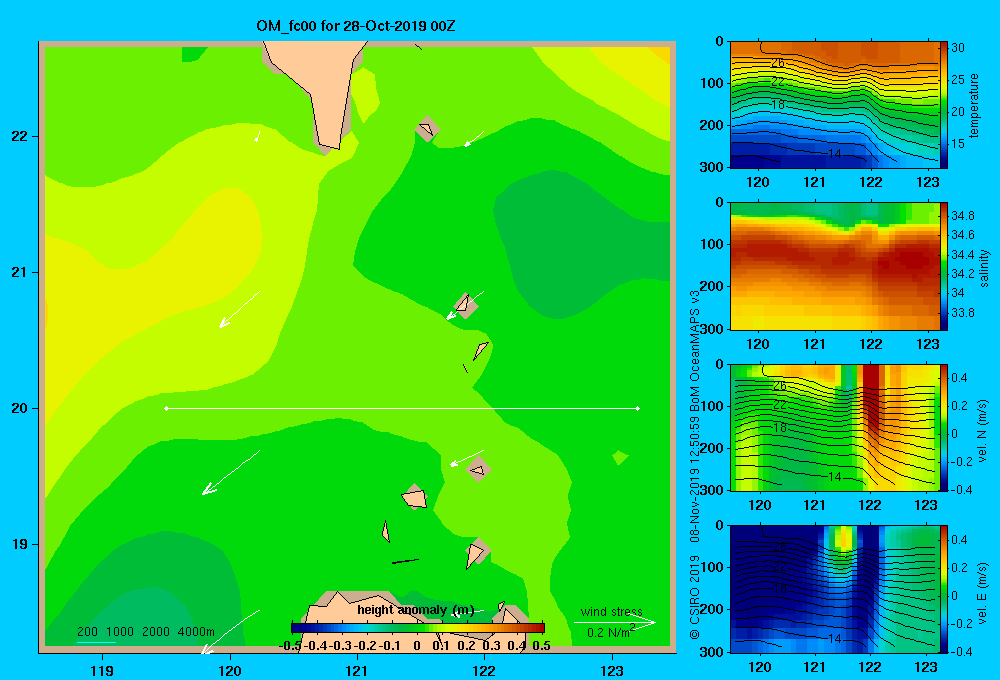Click the '34.8' tick on salinity colorbar
This screenshot has width=1000, height=680.
point(962,216)
